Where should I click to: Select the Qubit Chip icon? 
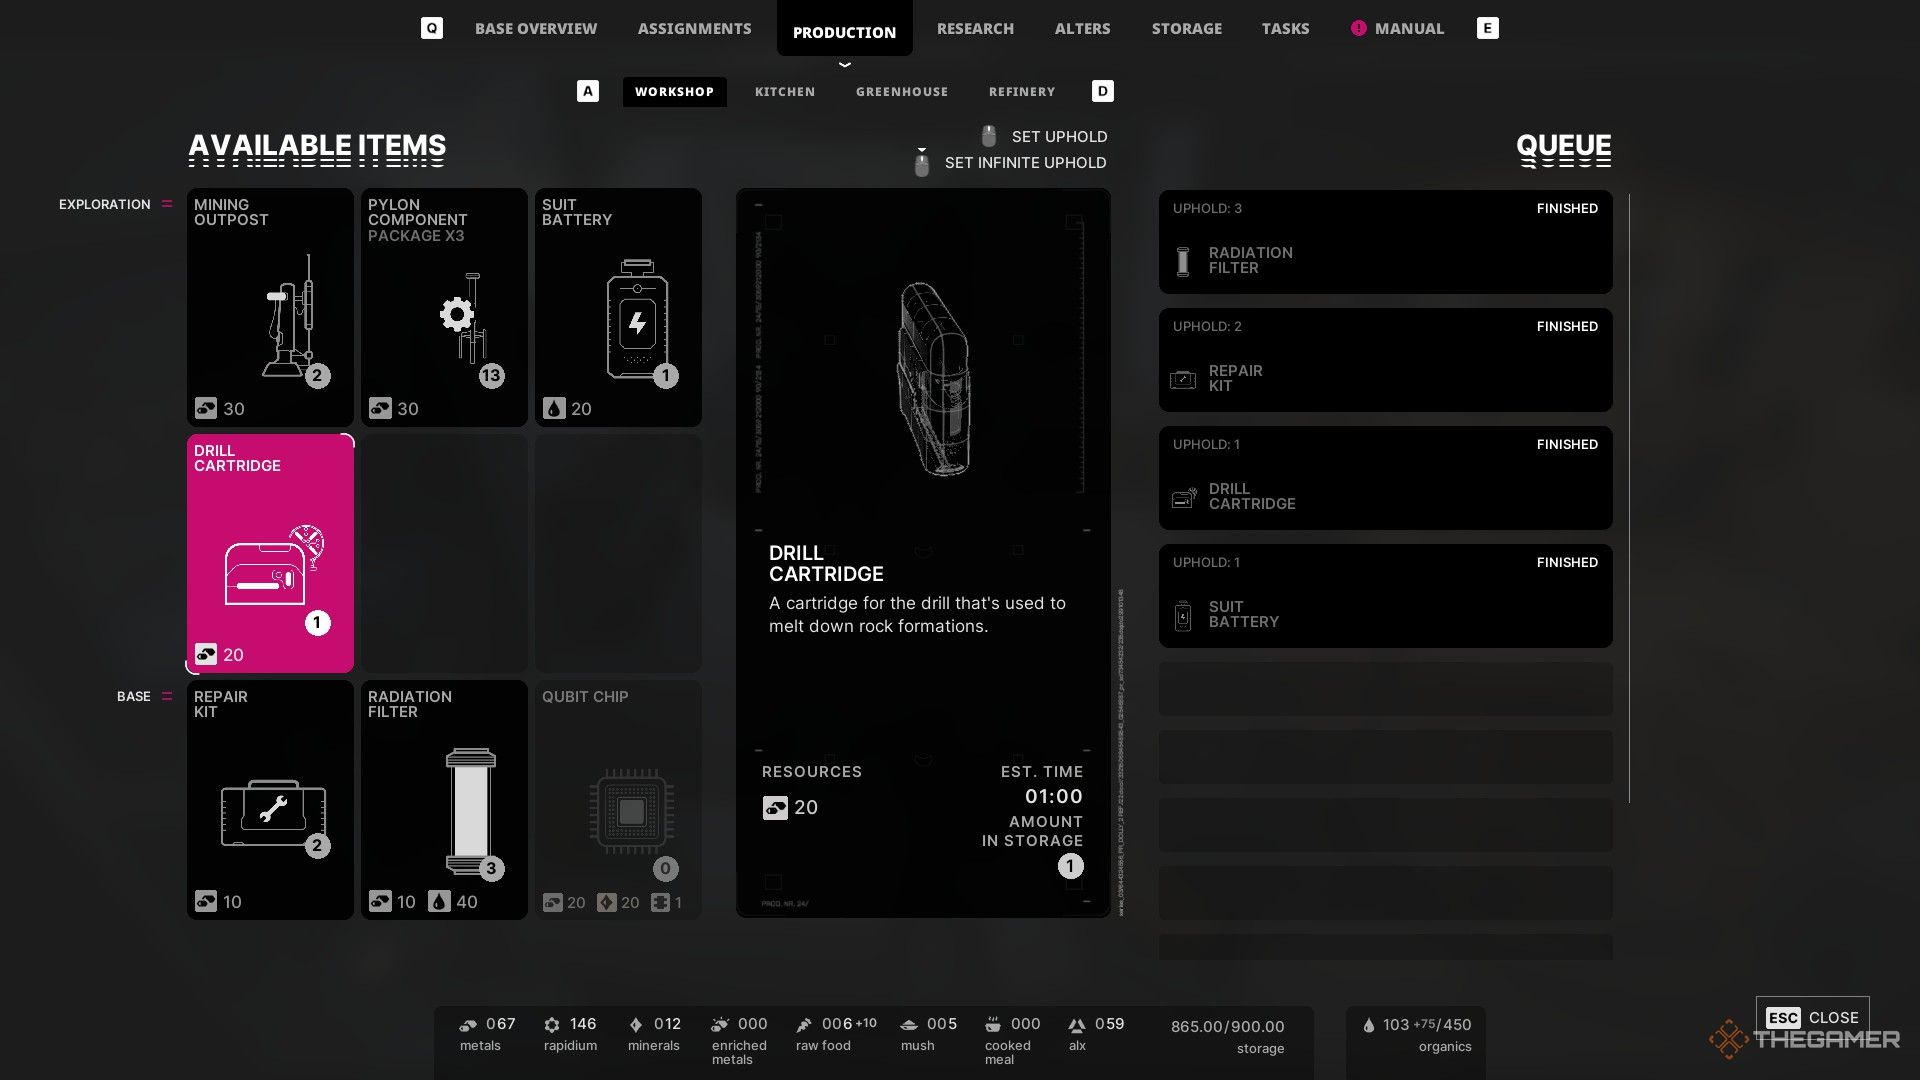631,811
